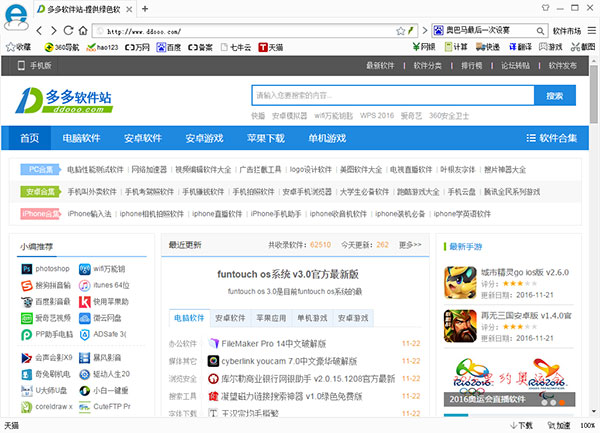This screenshot has width=600, height=433.
Task: Select 首页 in main navigation
Action: click(29, 138)
